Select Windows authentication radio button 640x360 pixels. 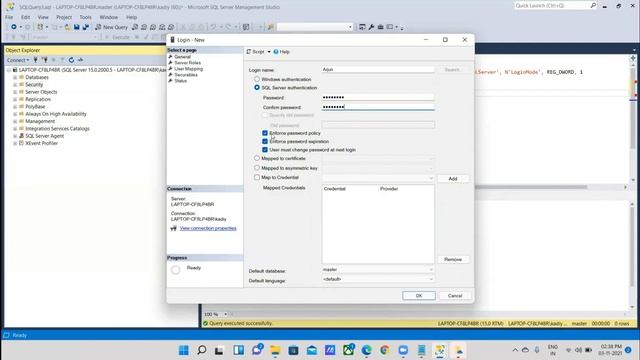click(257, 79)
